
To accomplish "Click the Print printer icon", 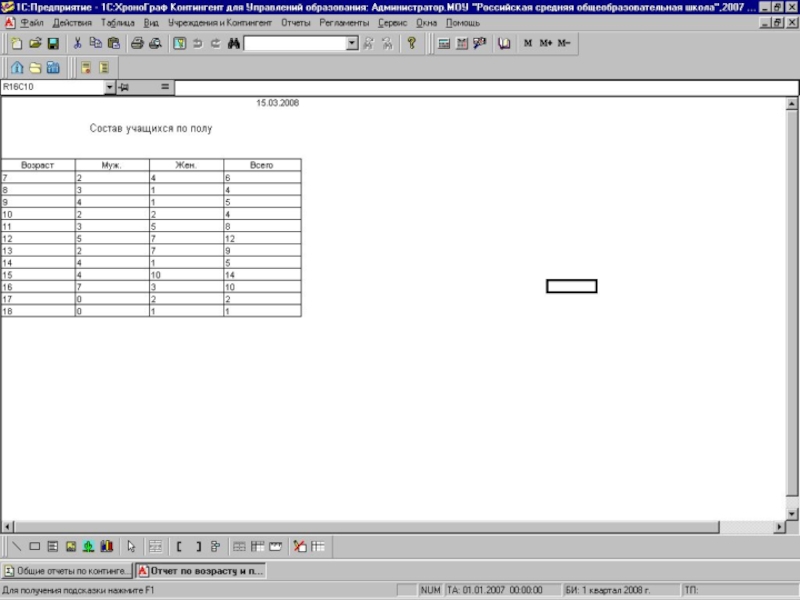I will [x=137, y=44].
